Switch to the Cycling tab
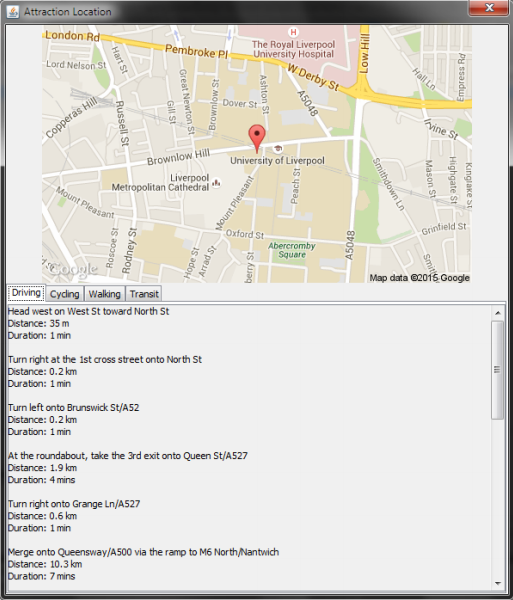The height and width of the screenshot is (600, 513). 65,294
